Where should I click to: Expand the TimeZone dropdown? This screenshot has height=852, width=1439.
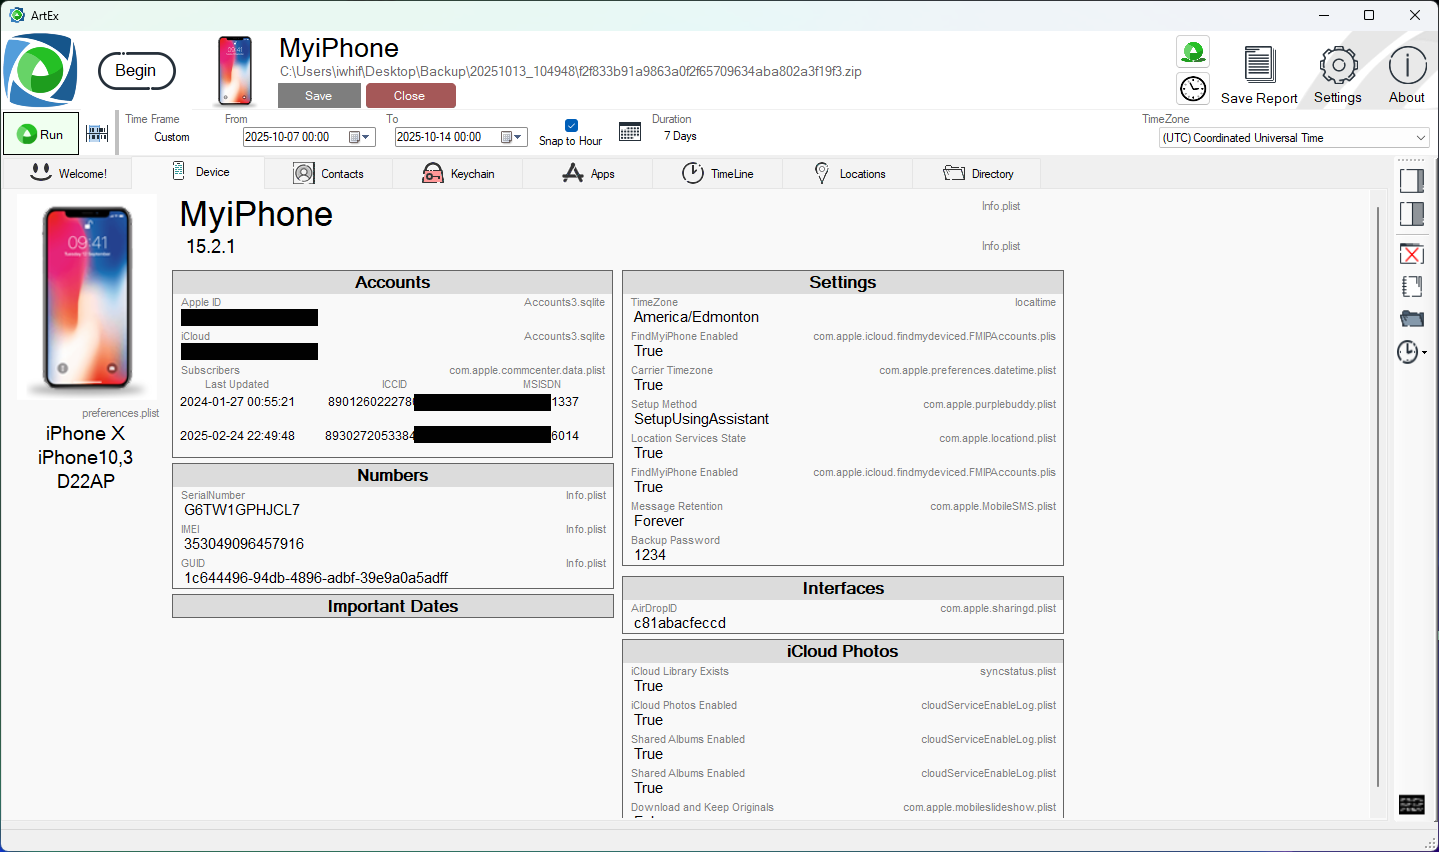click(x=1420, y=138)
